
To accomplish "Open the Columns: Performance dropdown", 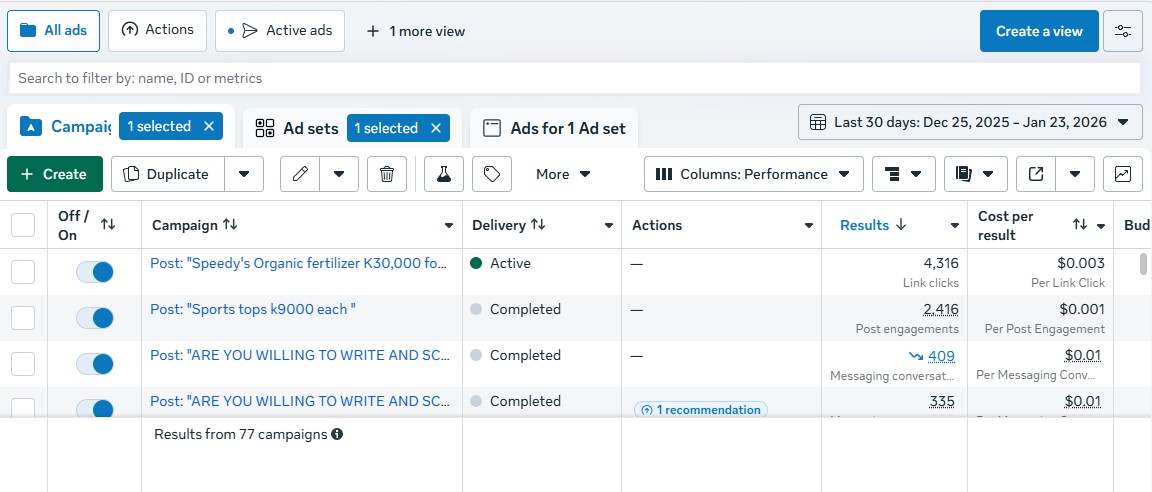I will 753,174.
